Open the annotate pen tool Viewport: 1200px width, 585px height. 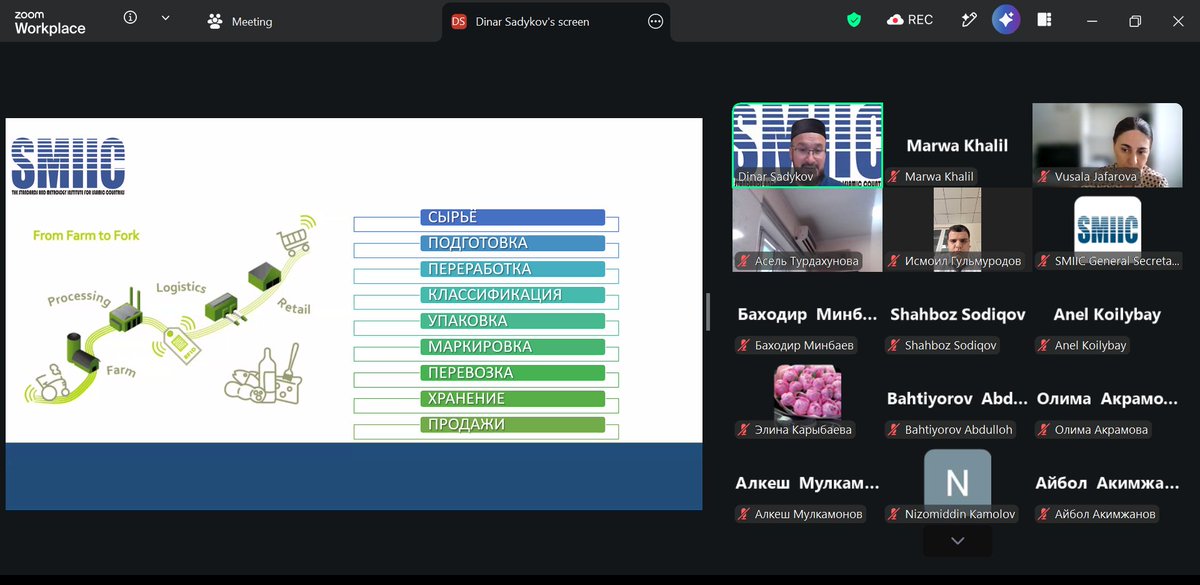[968, 20]
